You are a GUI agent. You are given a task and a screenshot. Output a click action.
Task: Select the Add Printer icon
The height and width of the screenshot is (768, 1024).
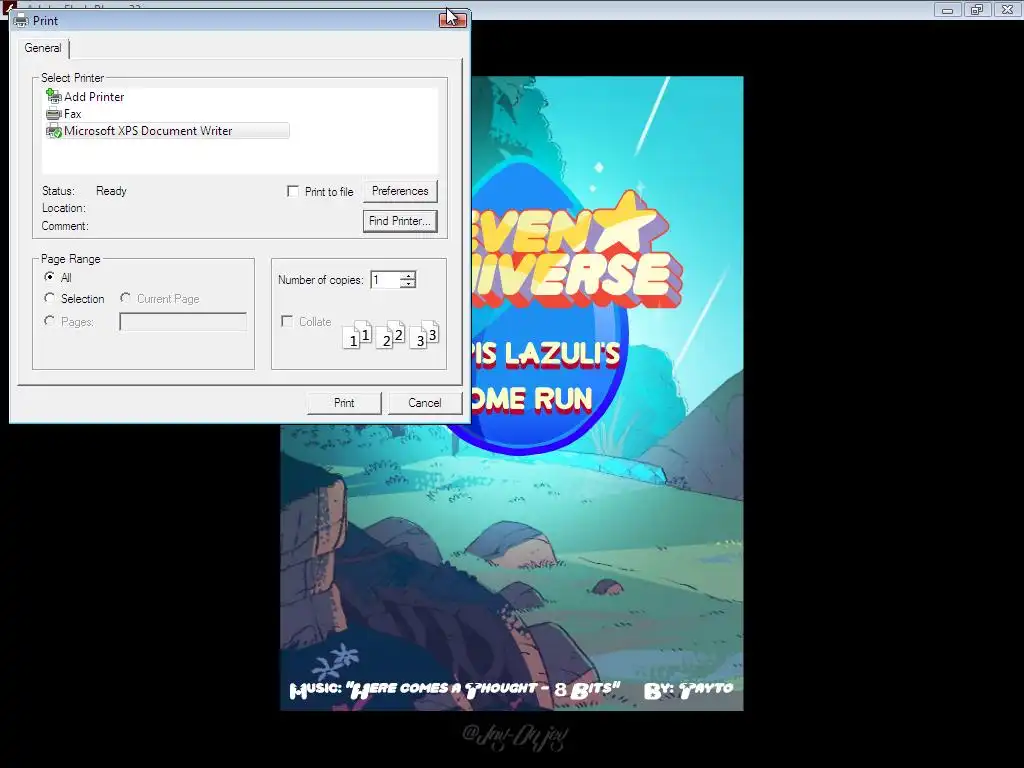point(54,96)
